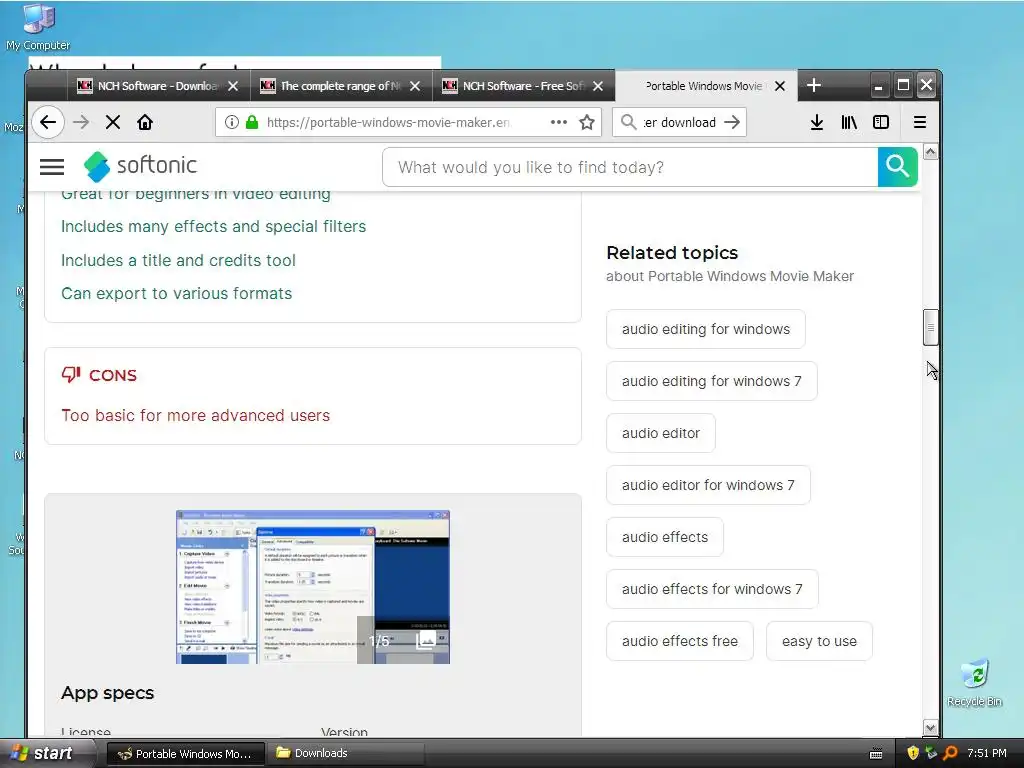Open the Downloads taskbar window
The height and width of the screenshot is (768, 1024).
point(346,754)
